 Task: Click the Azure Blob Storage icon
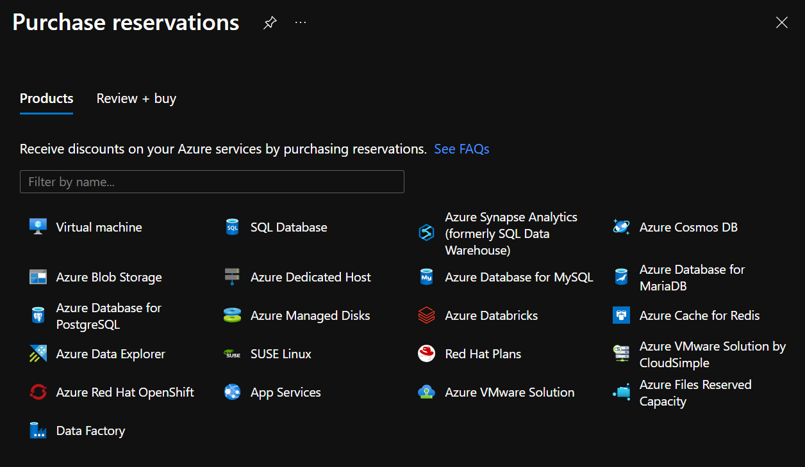coord(38,277)
